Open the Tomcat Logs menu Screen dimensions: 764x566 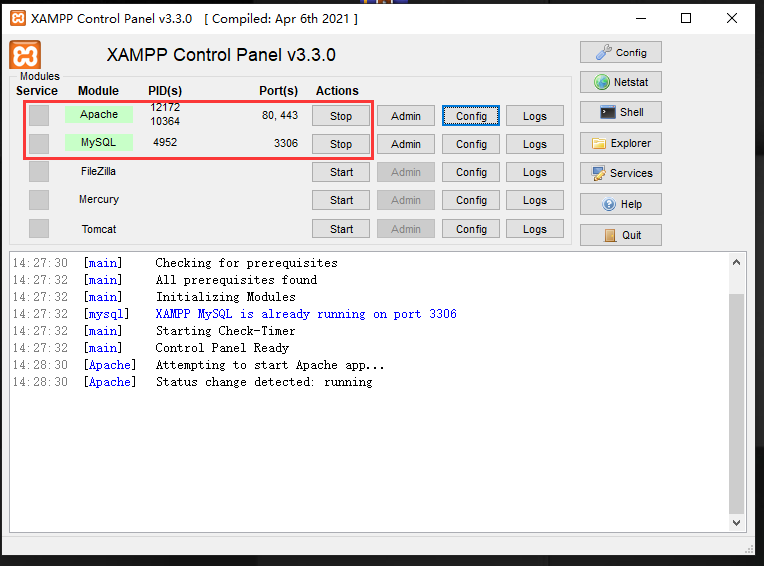(535, 229)
